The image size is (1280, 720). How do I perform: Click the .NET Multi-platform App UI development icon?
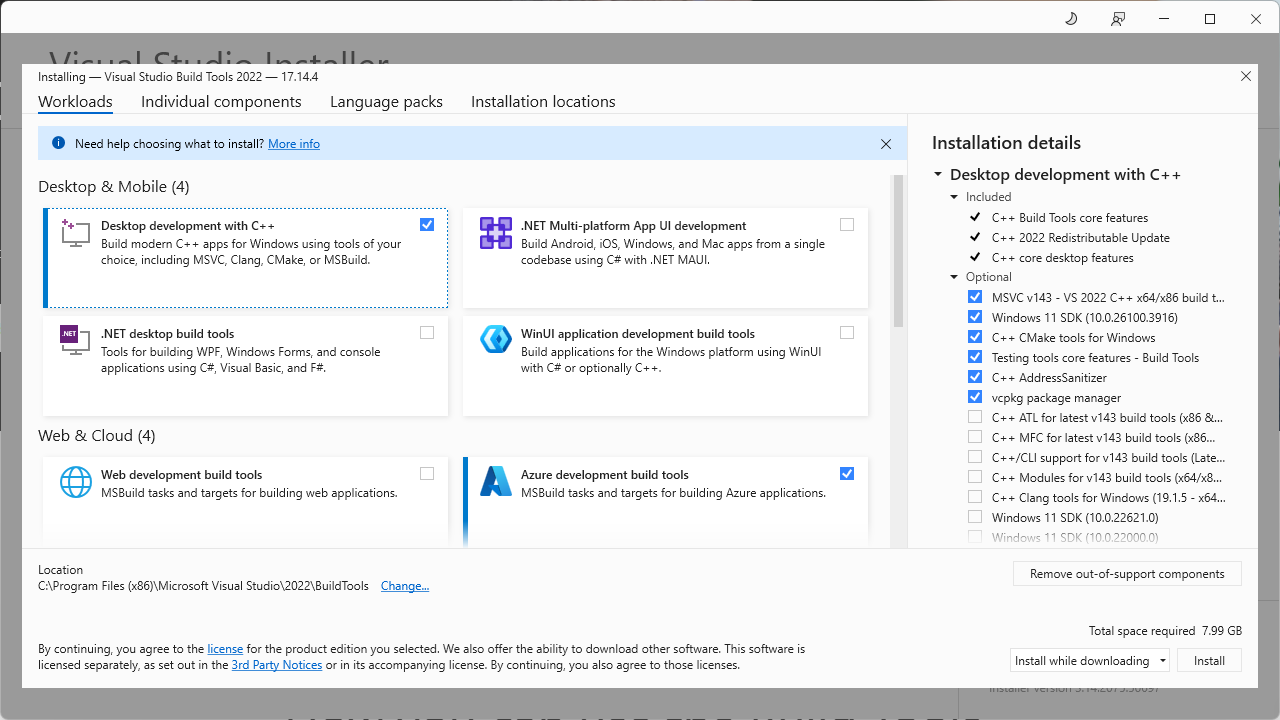tap(495, 232)
